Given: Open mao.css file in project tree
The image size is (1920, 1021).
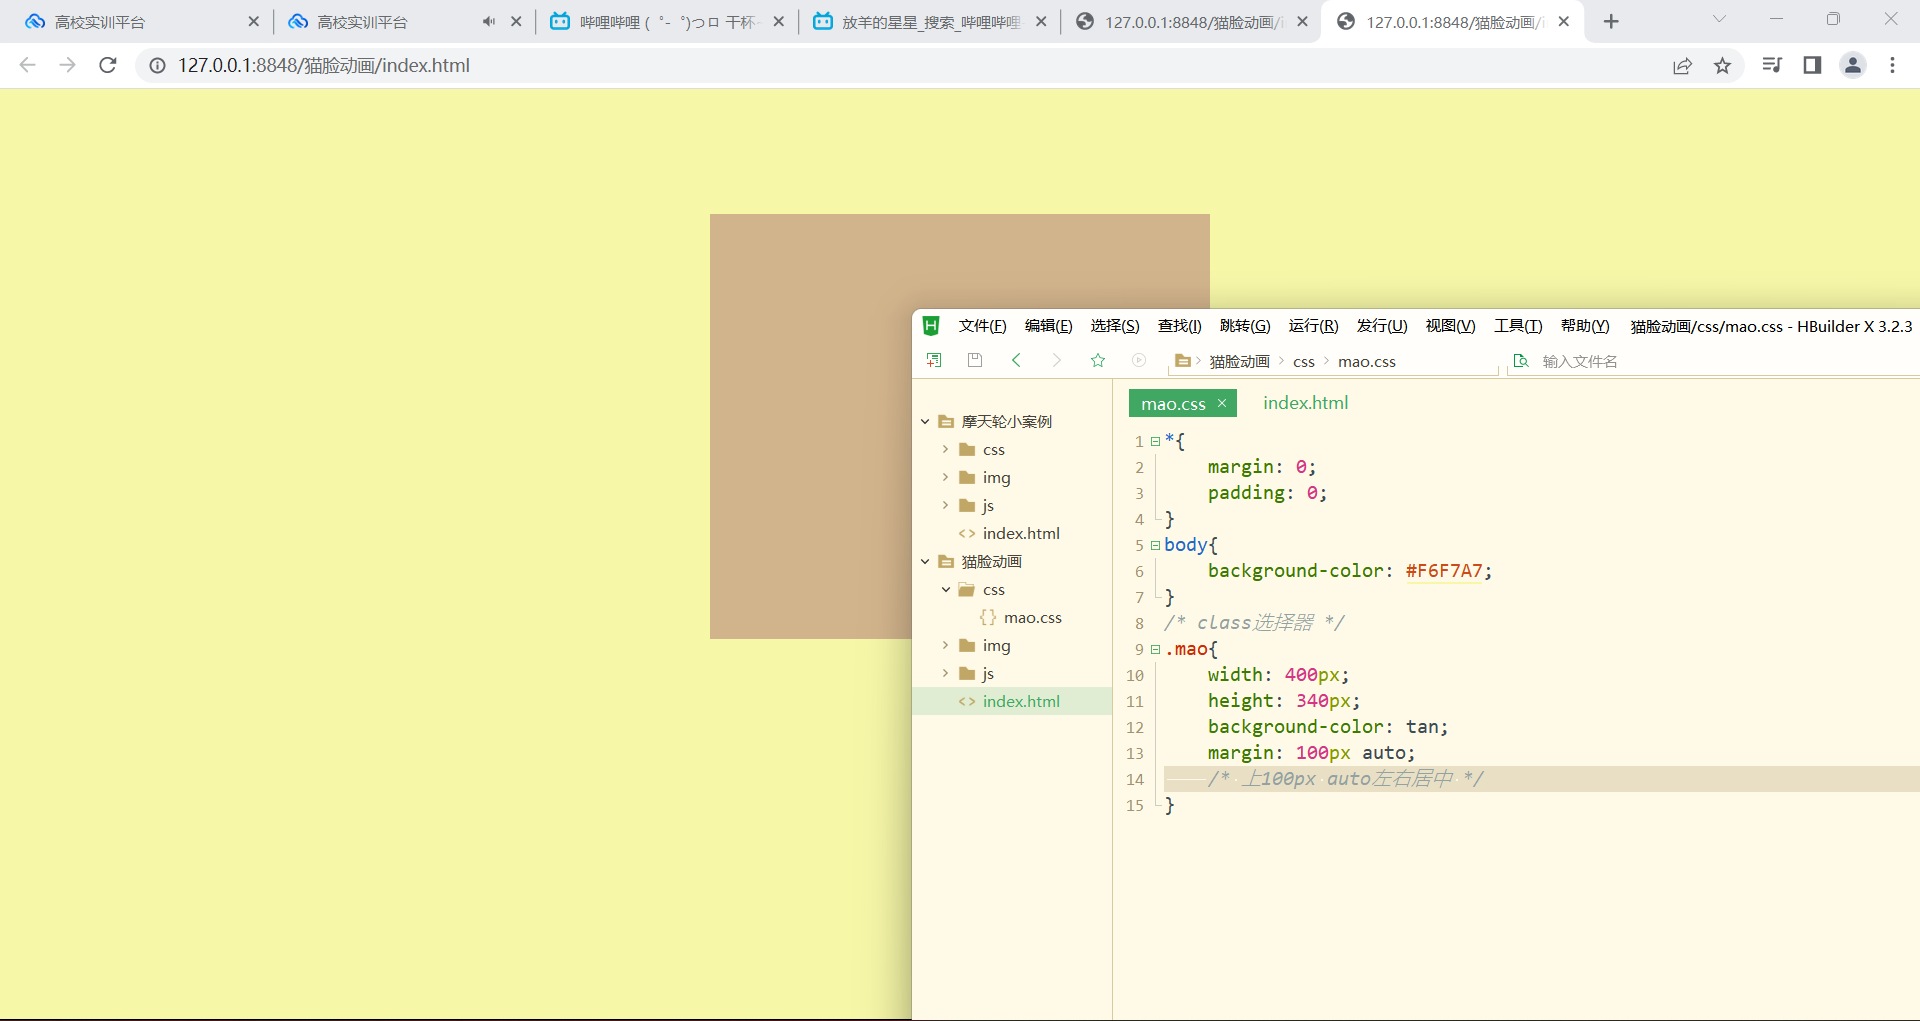Looking at the screenshot, I should (x=1032, y=618).
